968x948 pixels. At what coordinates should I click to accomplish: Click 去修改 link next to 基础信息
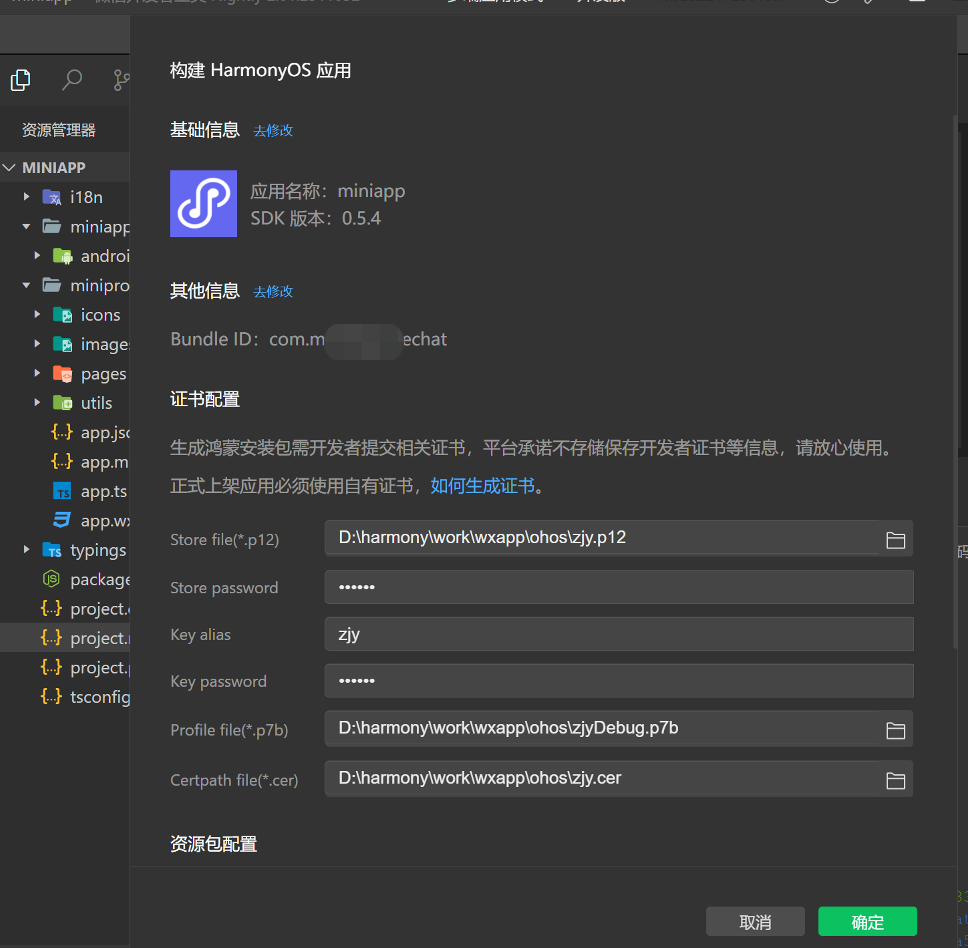click(x=273, y=131)
